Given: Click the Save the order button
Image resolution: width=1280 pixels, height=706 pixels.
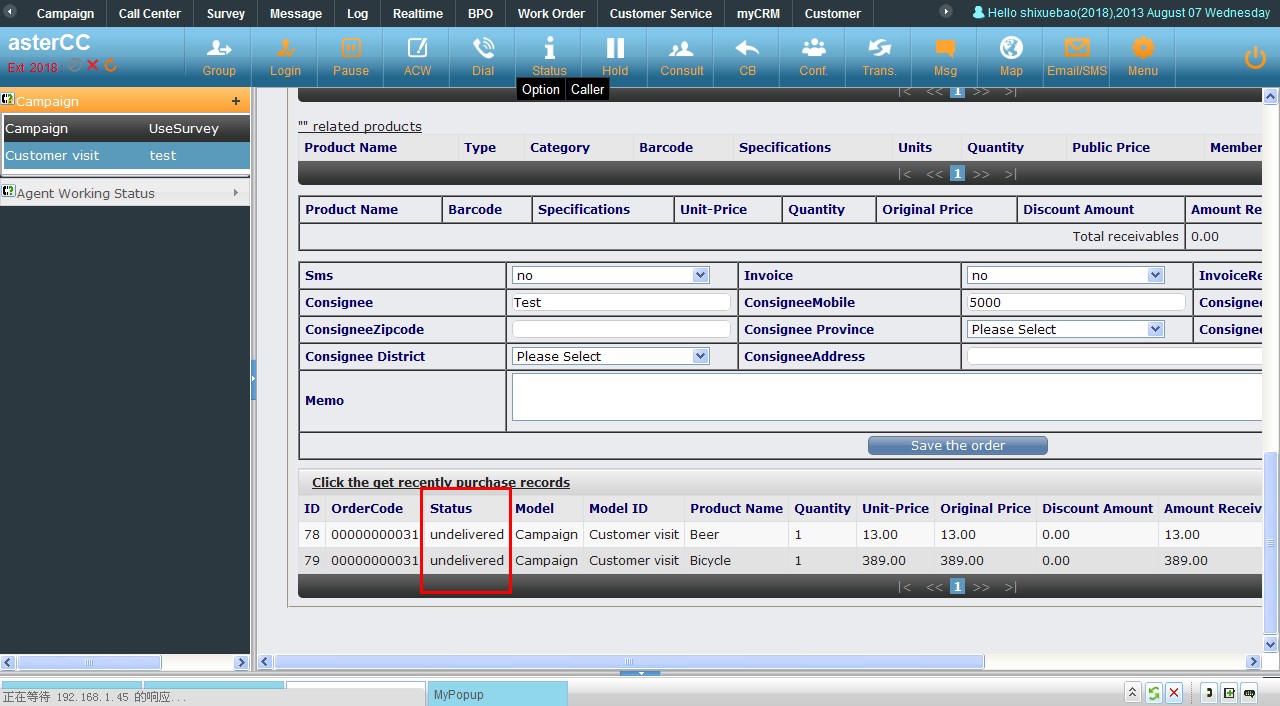Looking at the screenshot, I should [957, 446].
